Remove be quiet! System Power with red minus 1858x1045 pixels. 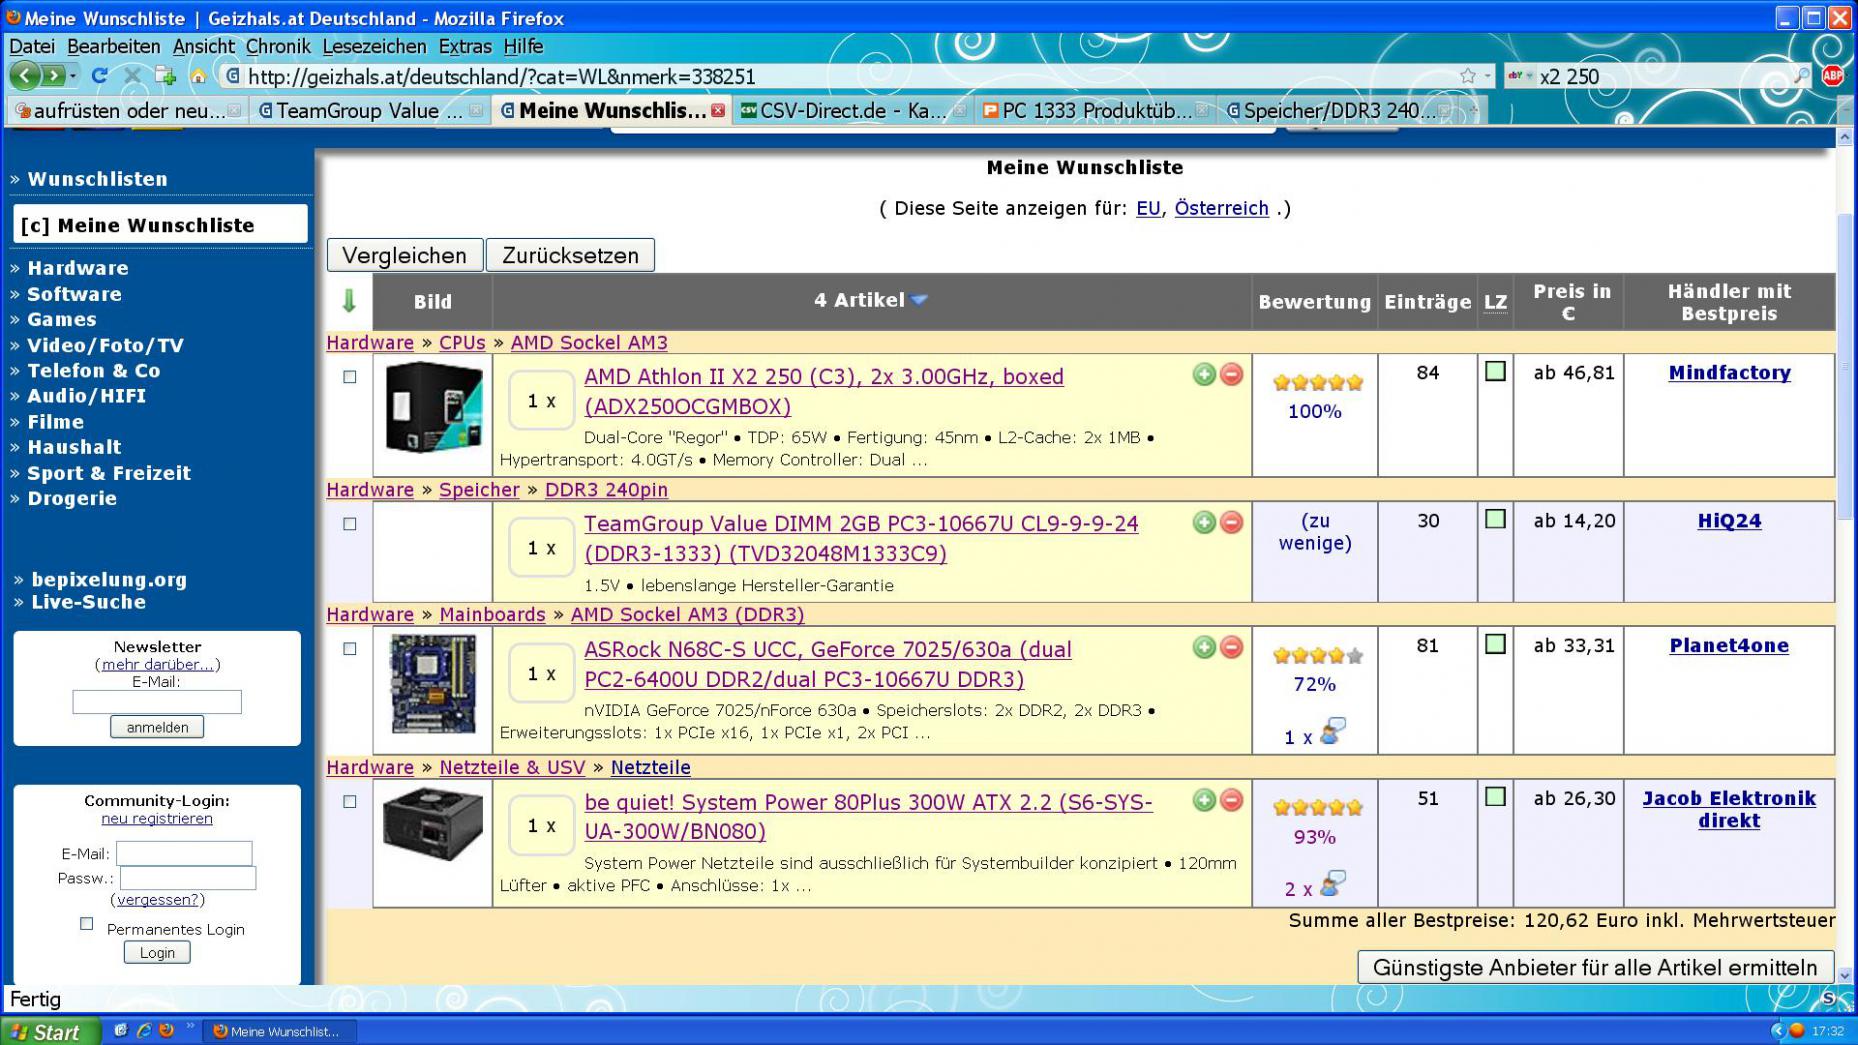1231,800
